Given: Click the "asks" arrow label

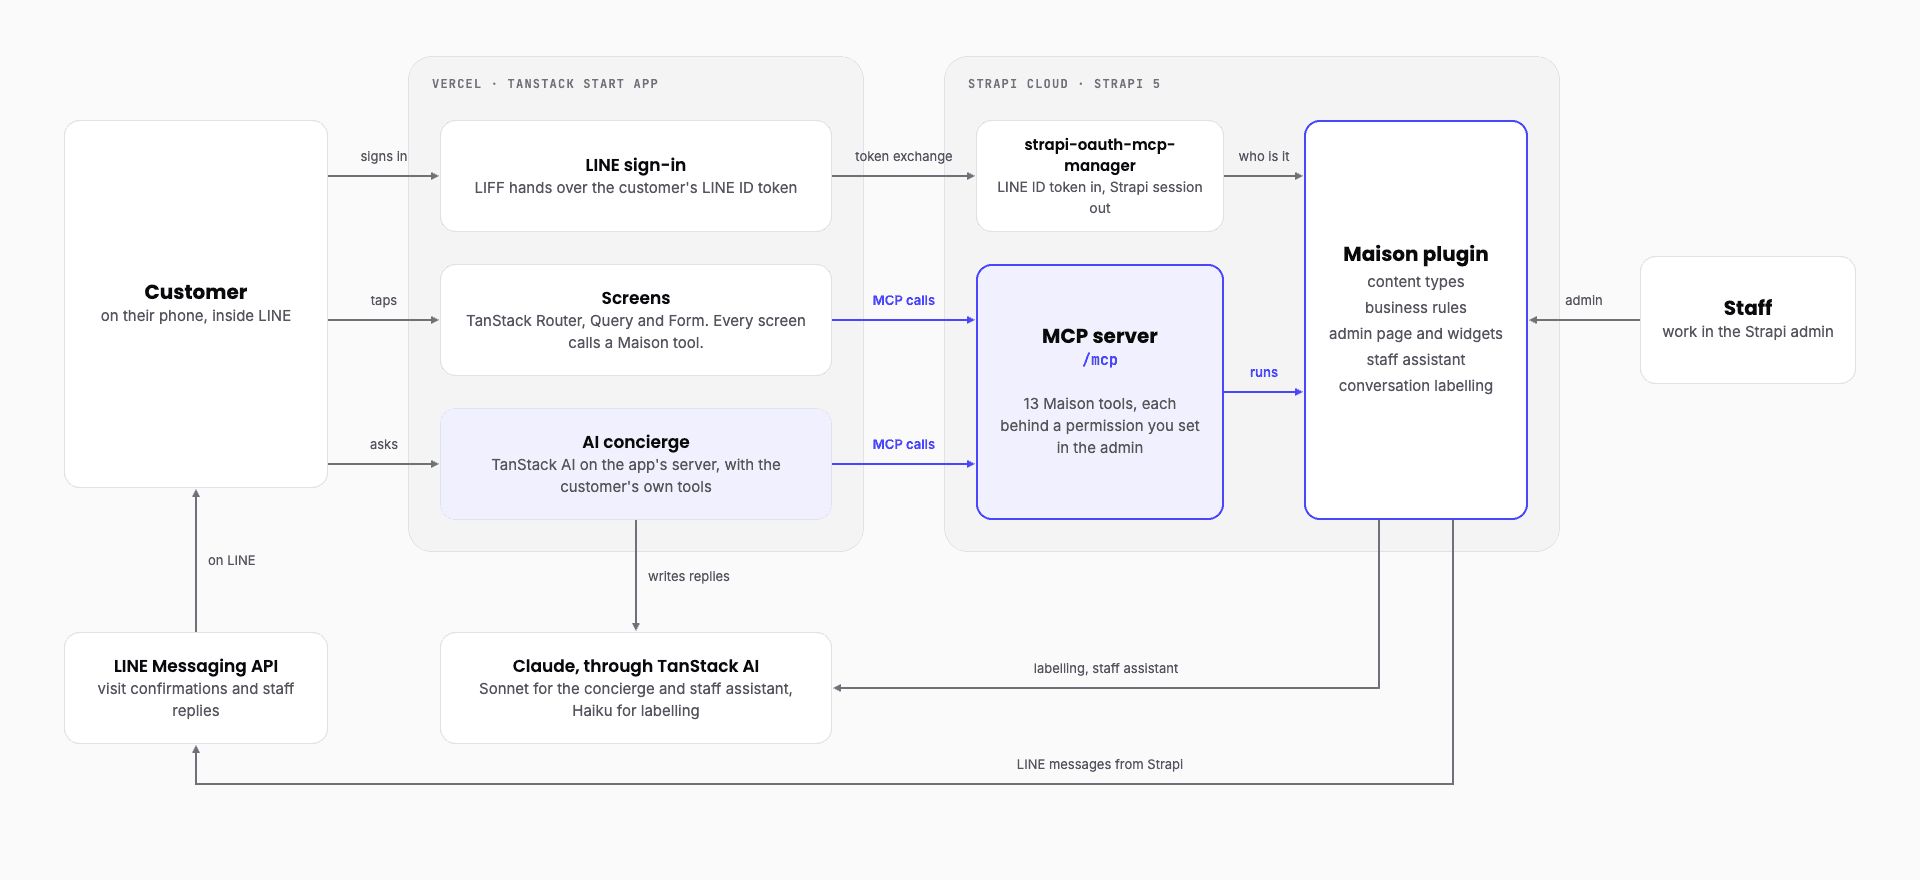Looking at the screenshot, I should pyautogui.click(x=384, y=444).
